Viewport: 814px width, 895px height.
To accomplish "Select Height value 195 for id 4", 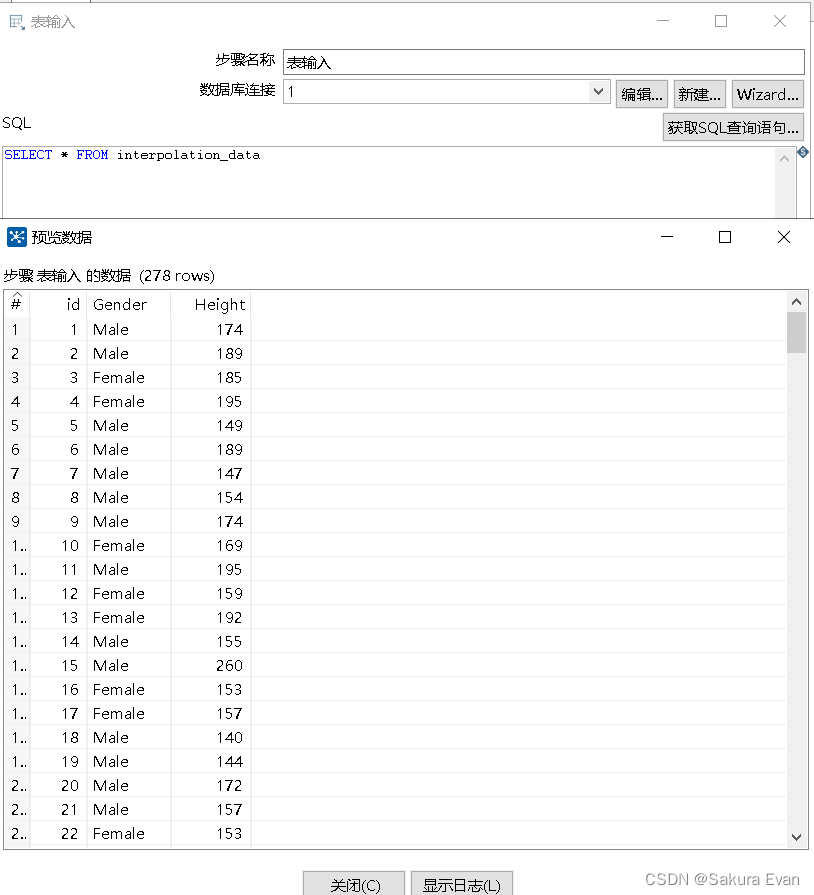I will (211, 401).
